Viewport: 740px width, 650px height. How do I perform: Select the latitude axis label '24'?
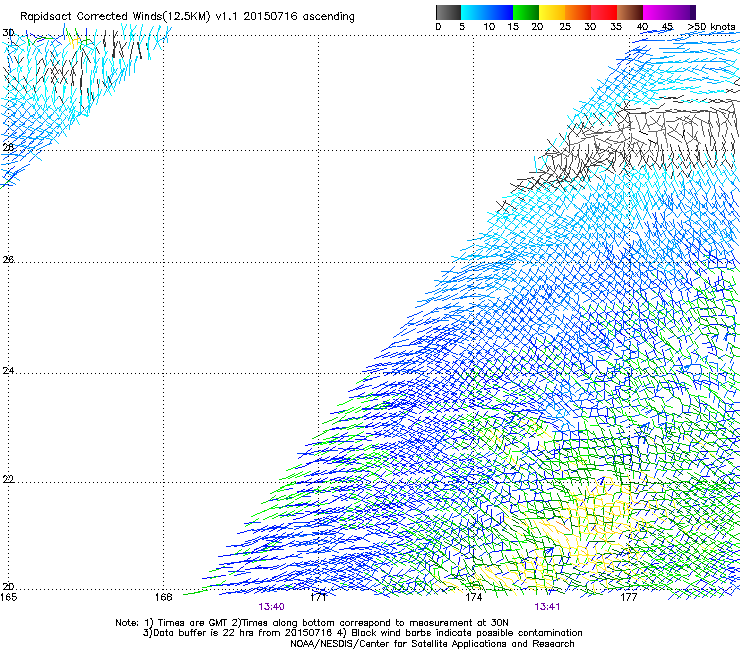8,371
